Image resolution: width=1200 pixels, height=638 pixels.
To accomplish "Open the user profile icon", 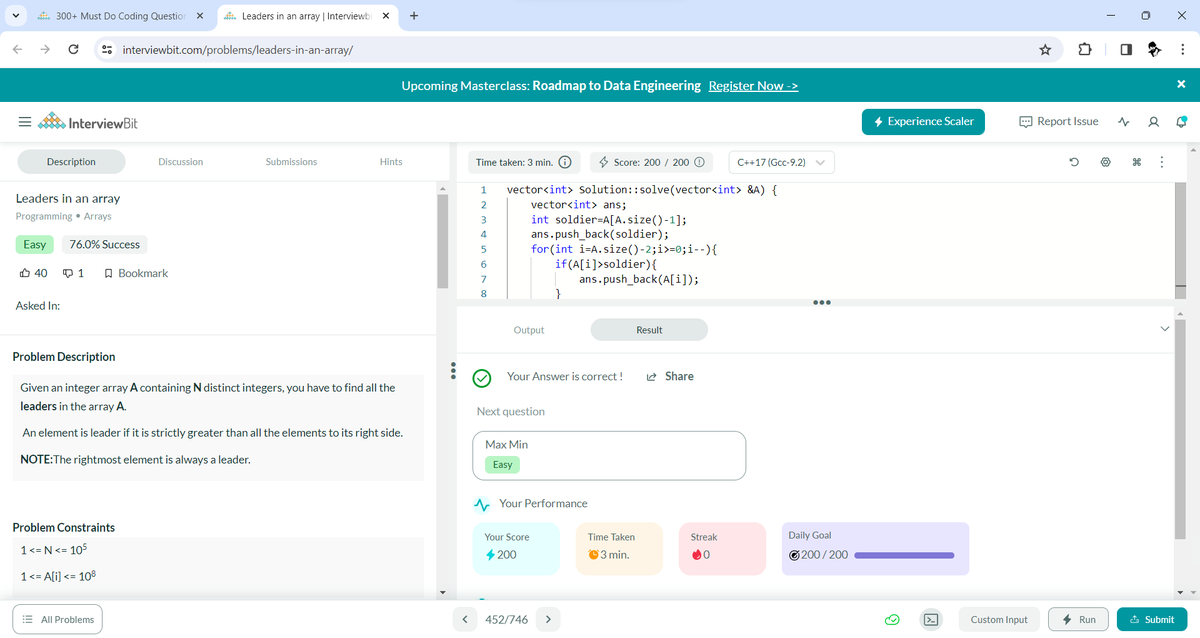I will click(1154, 122).
